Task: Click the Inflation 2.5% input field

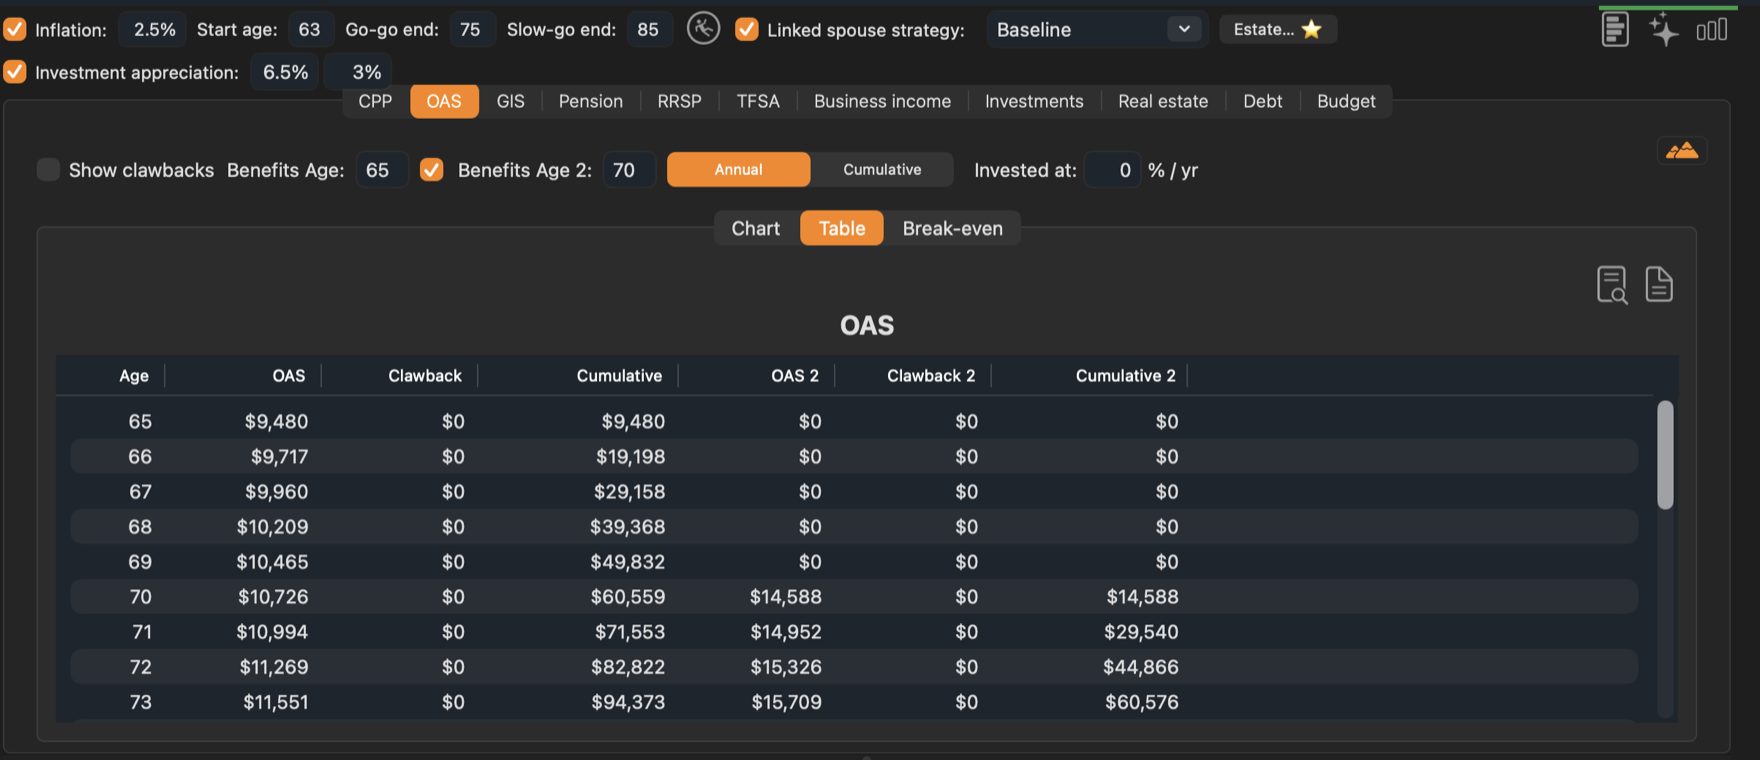Action: point(153,29)
